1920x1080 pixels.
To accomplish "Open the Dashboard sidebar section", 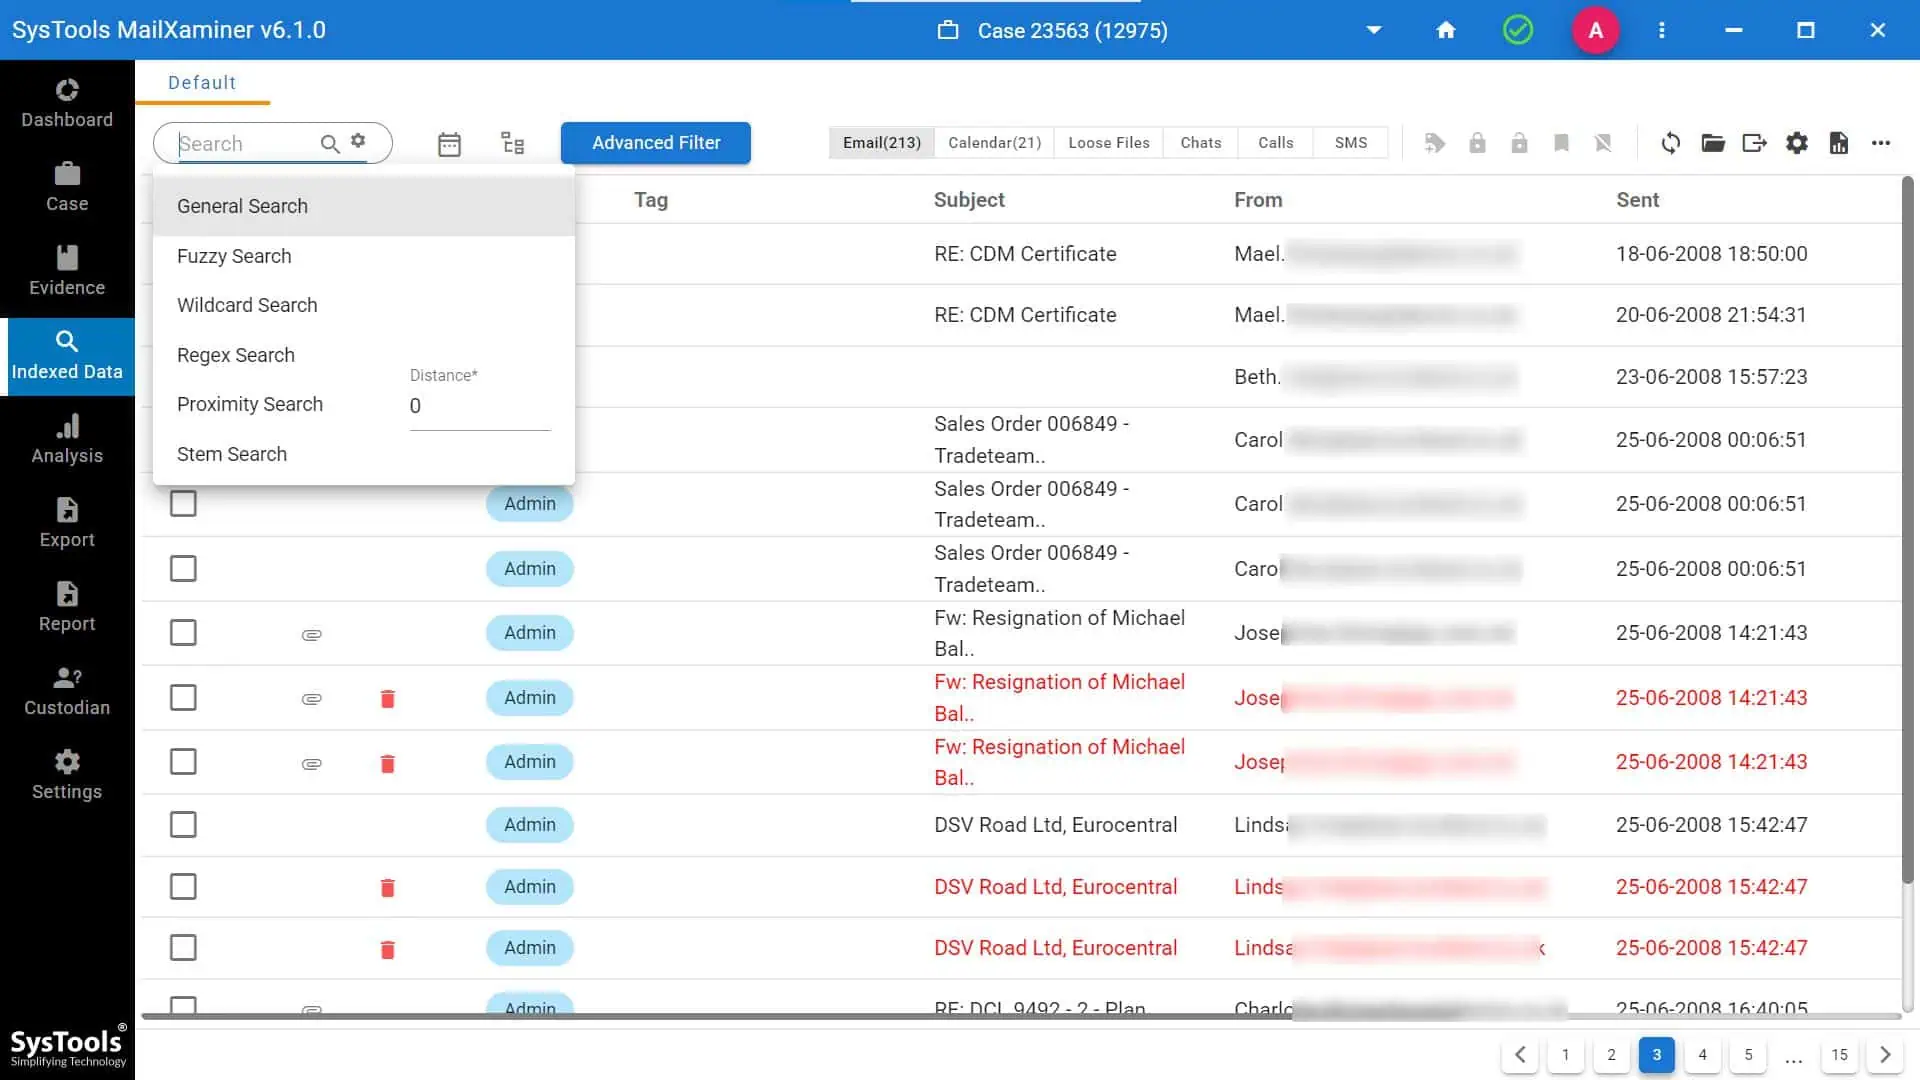I will point(67,103).
